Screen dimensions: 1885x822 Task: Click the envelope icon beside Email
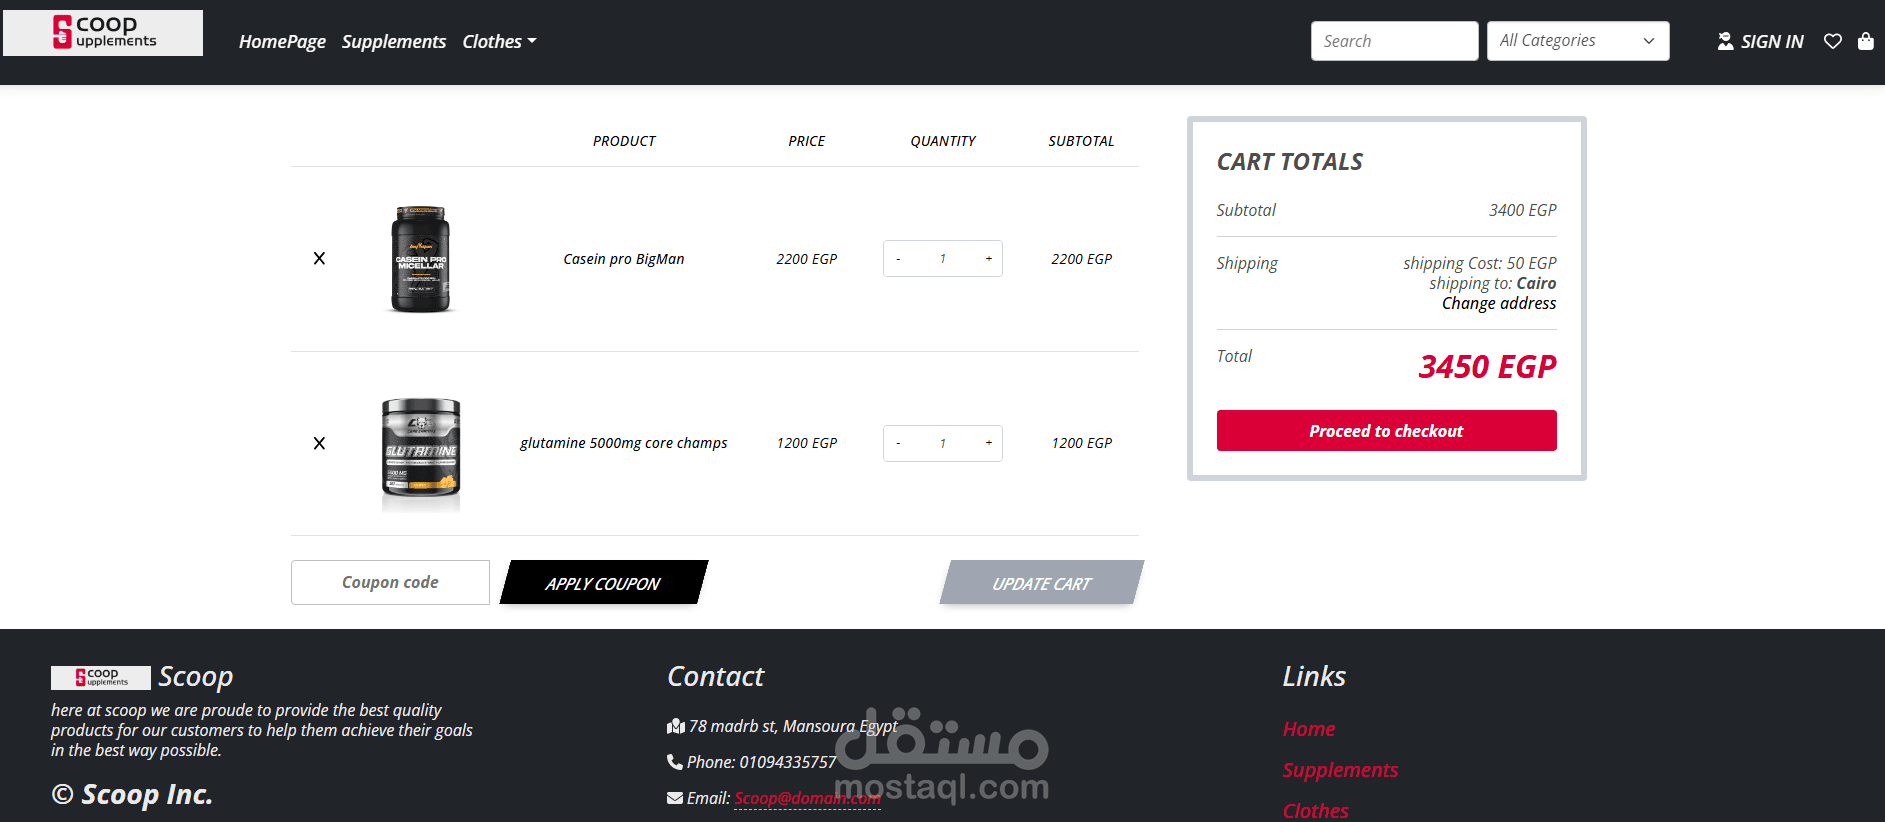pyautogui.click(x=675, y=798)
